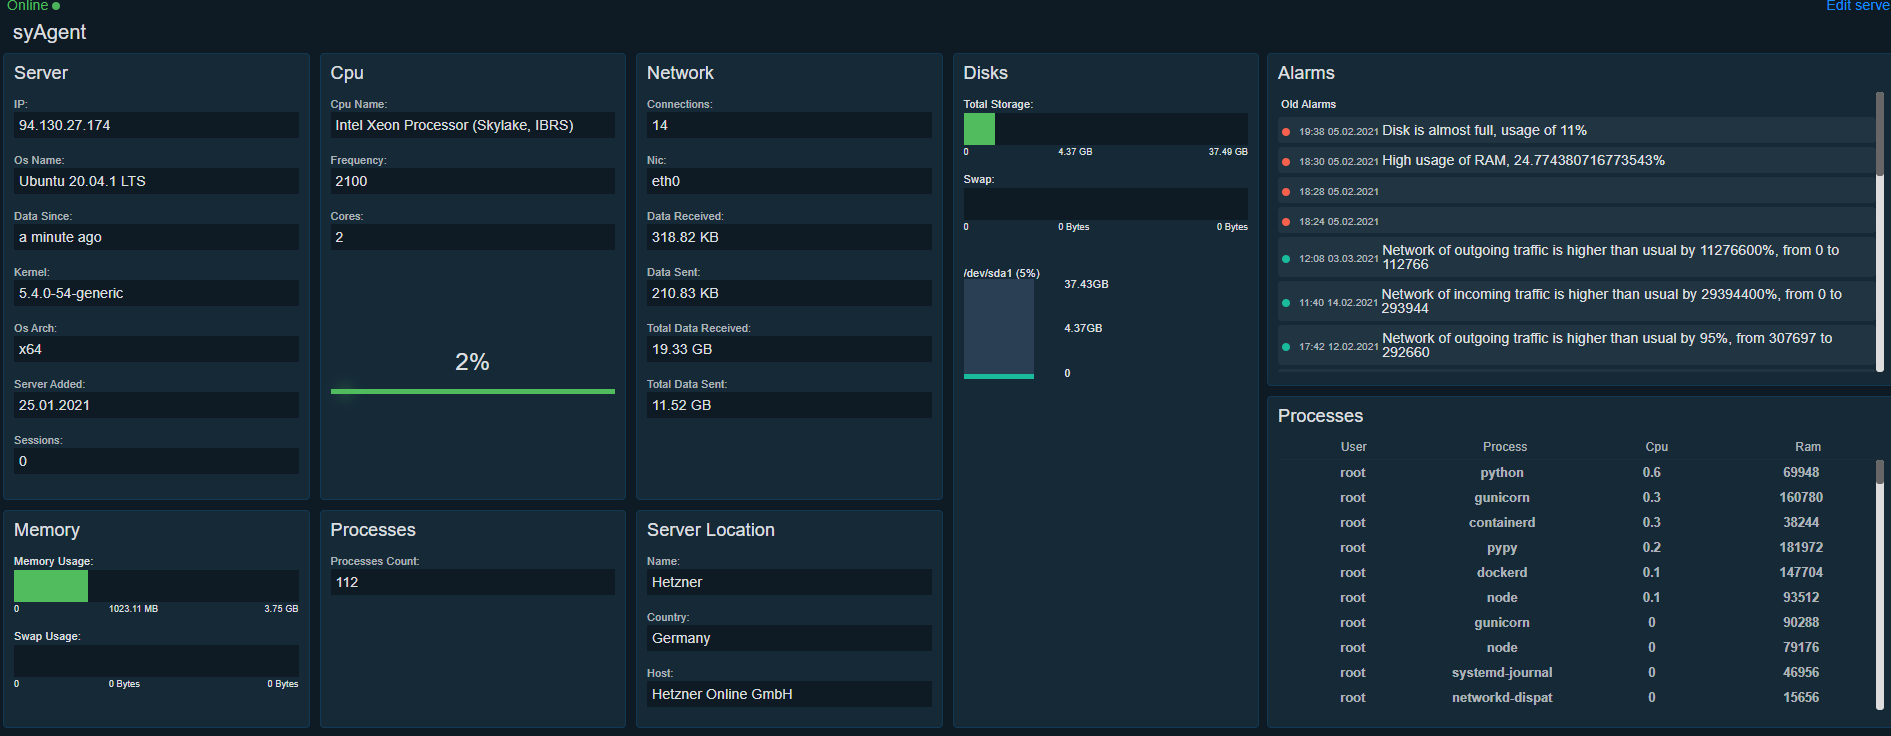
Task: Select the systemd-journal process row
Action: (1576, 673)
